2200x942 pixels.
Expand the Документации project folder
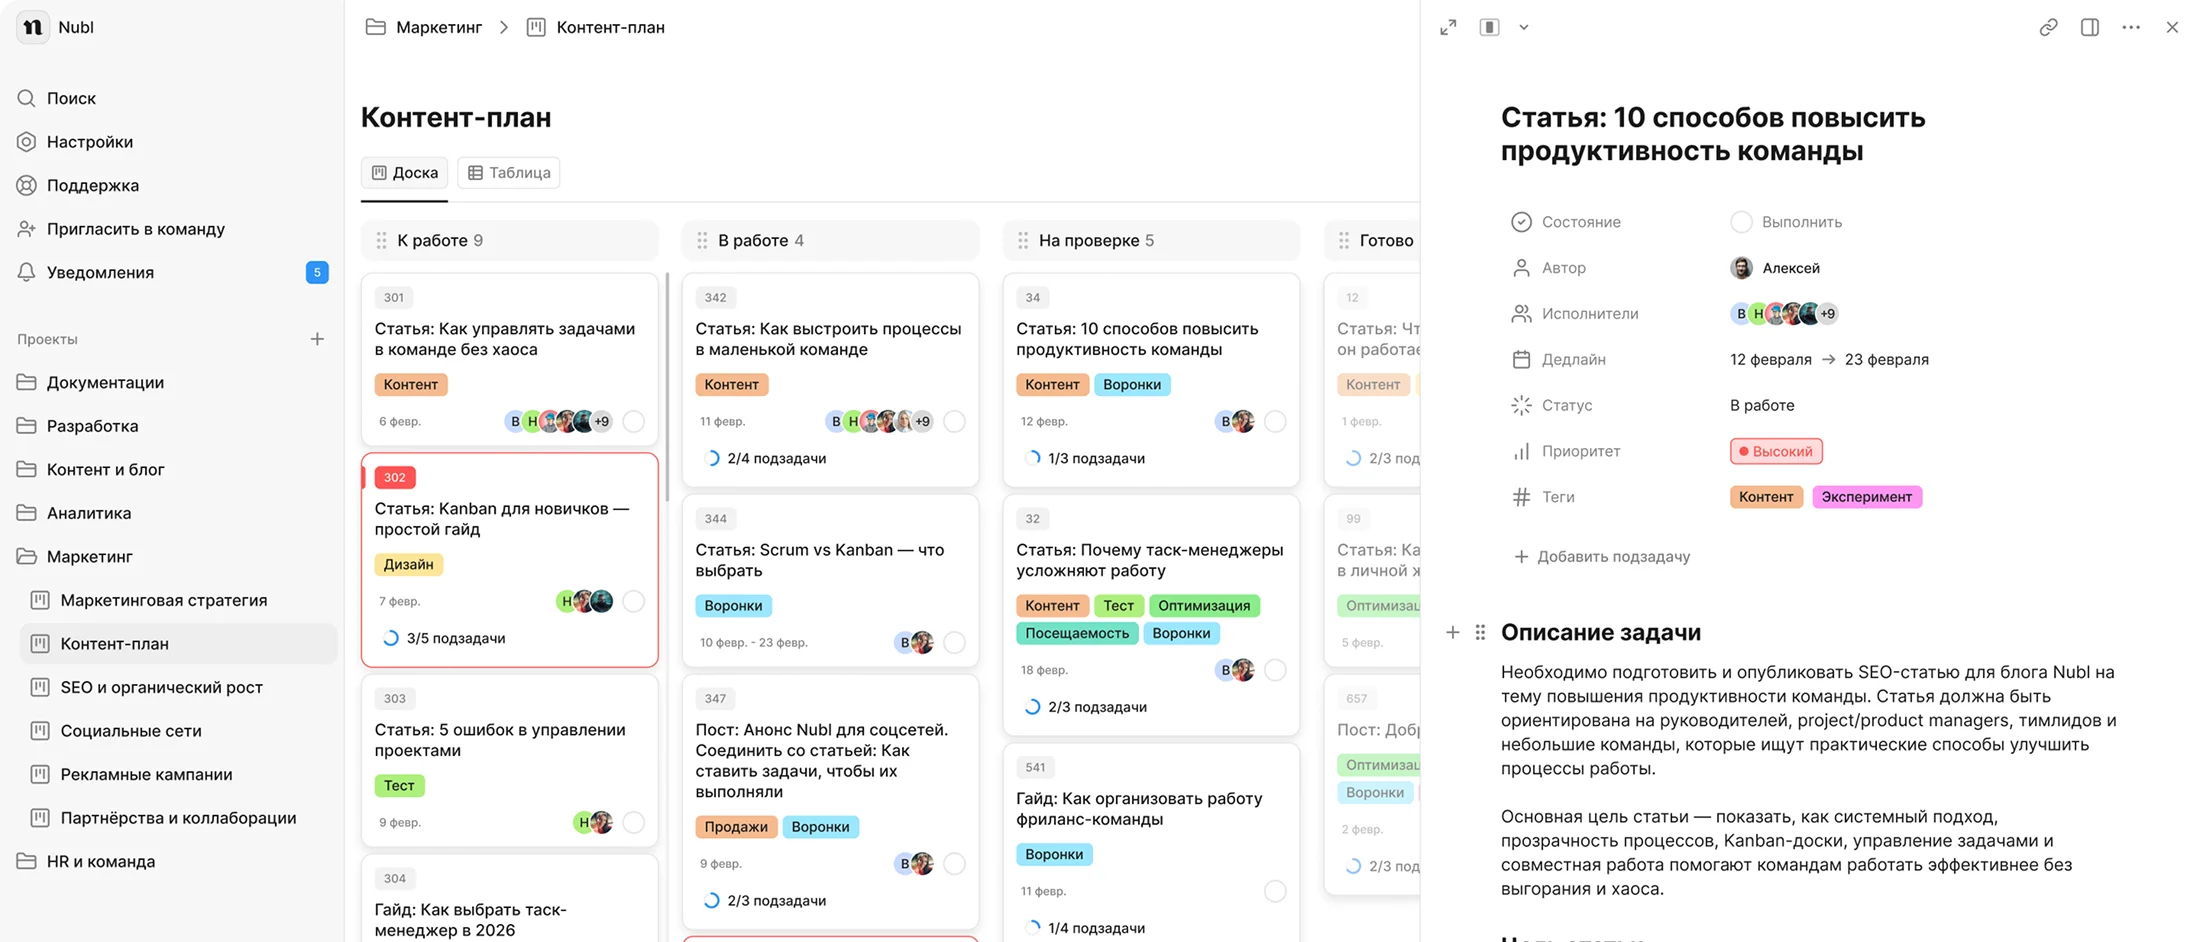click(91, 382)
